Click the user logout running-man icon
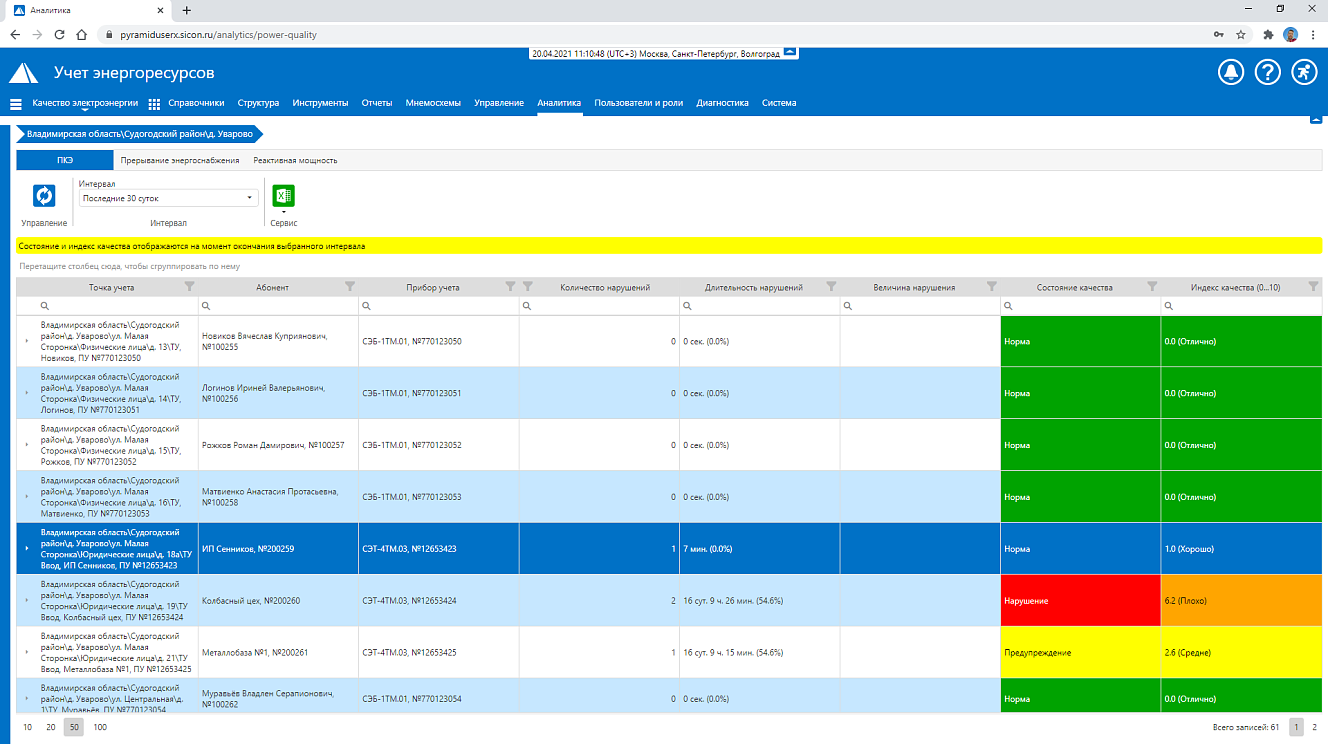The height and width of the screenshot is (744, 1328). click(x=1303, y=72)
